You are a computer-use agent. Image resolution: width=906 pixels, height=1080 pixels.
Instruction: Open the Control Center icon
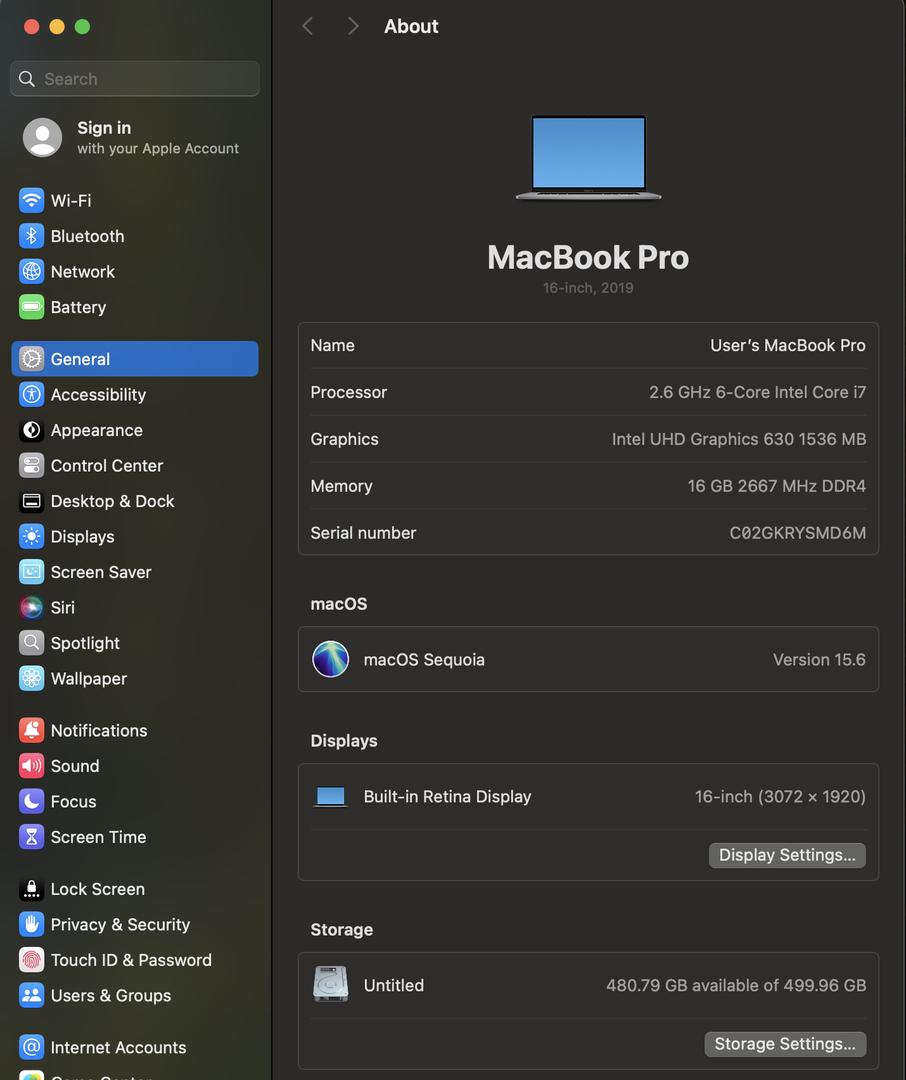click(31, 466)
